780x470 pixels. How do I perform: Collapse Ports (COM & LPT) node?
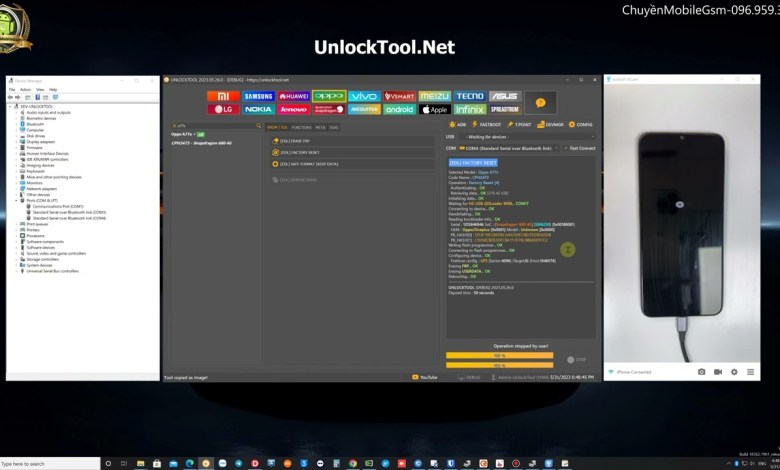(16, 200)
